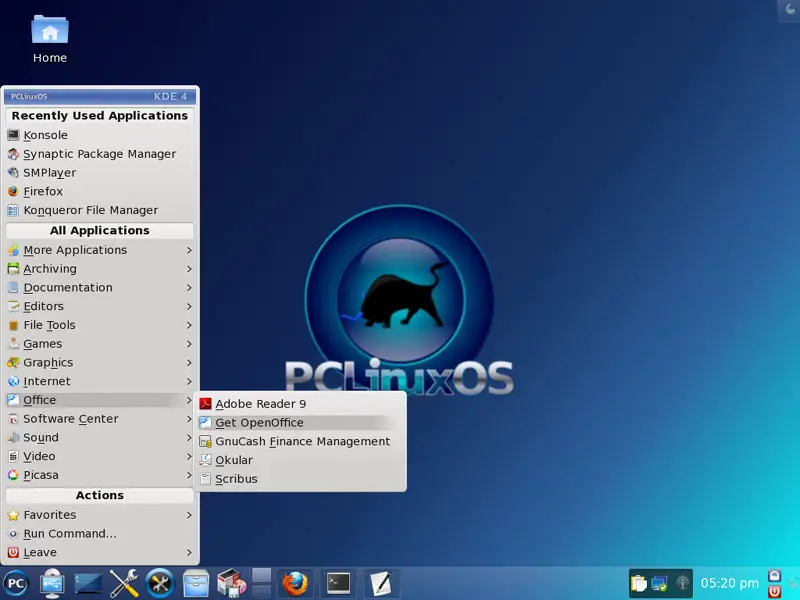Screen dimensions: 800x600
Task: Expand the Editors submenu arrow
Action: [189, 307]
